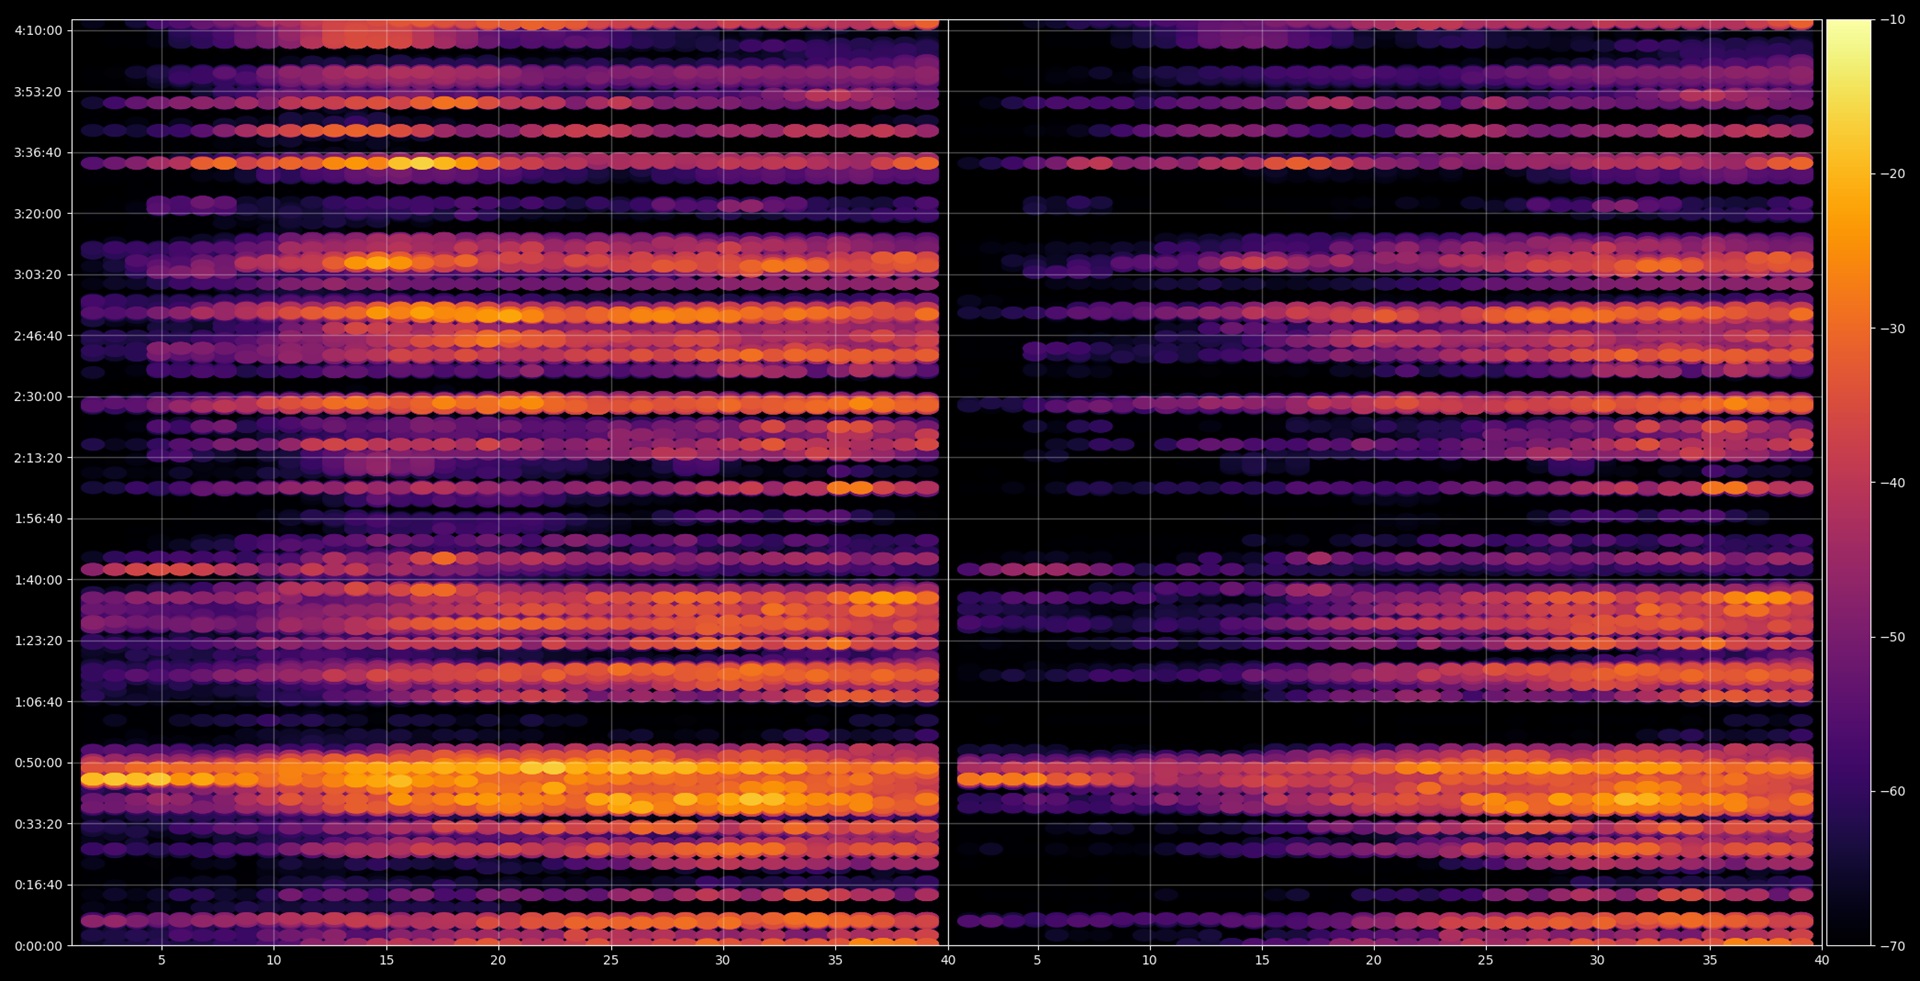Select x-axis tick 15 of the left heatmap

[x=386, y=960]
